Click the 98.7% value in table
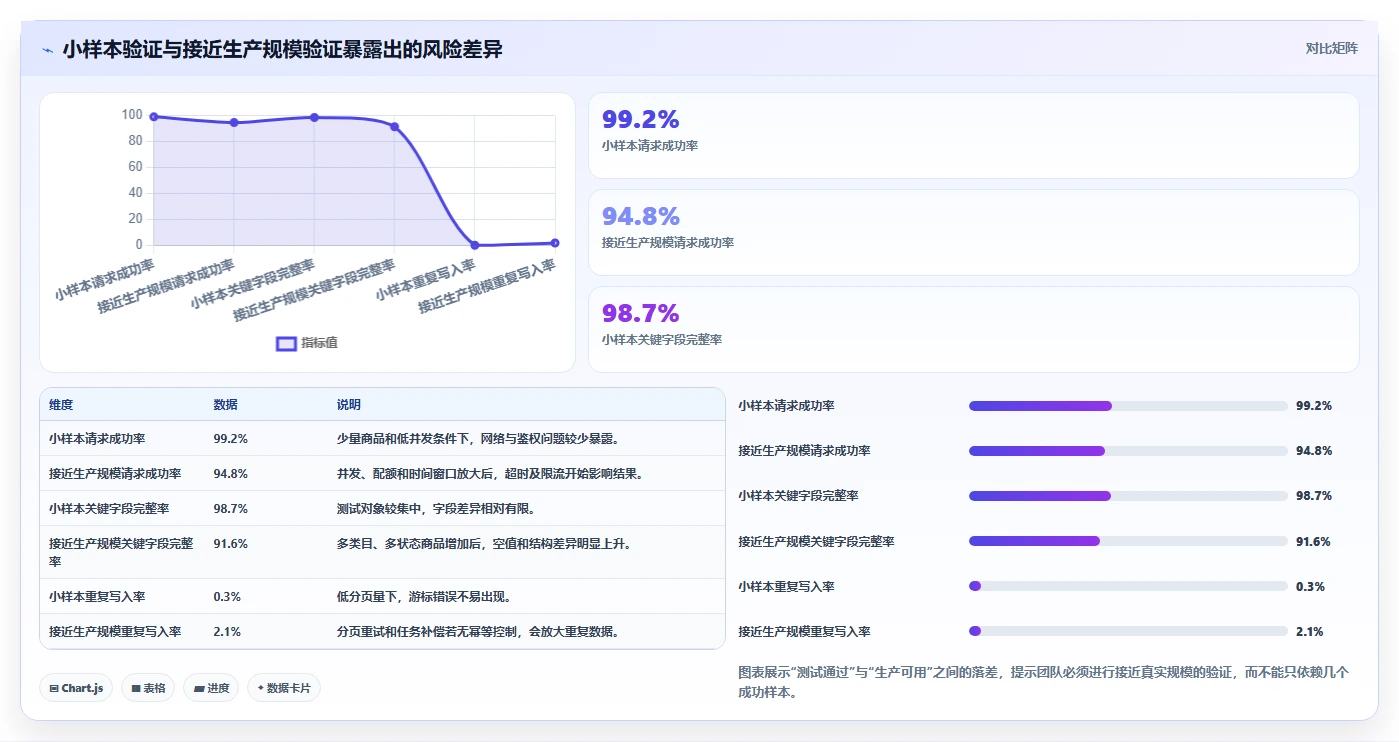 [231, 509]
